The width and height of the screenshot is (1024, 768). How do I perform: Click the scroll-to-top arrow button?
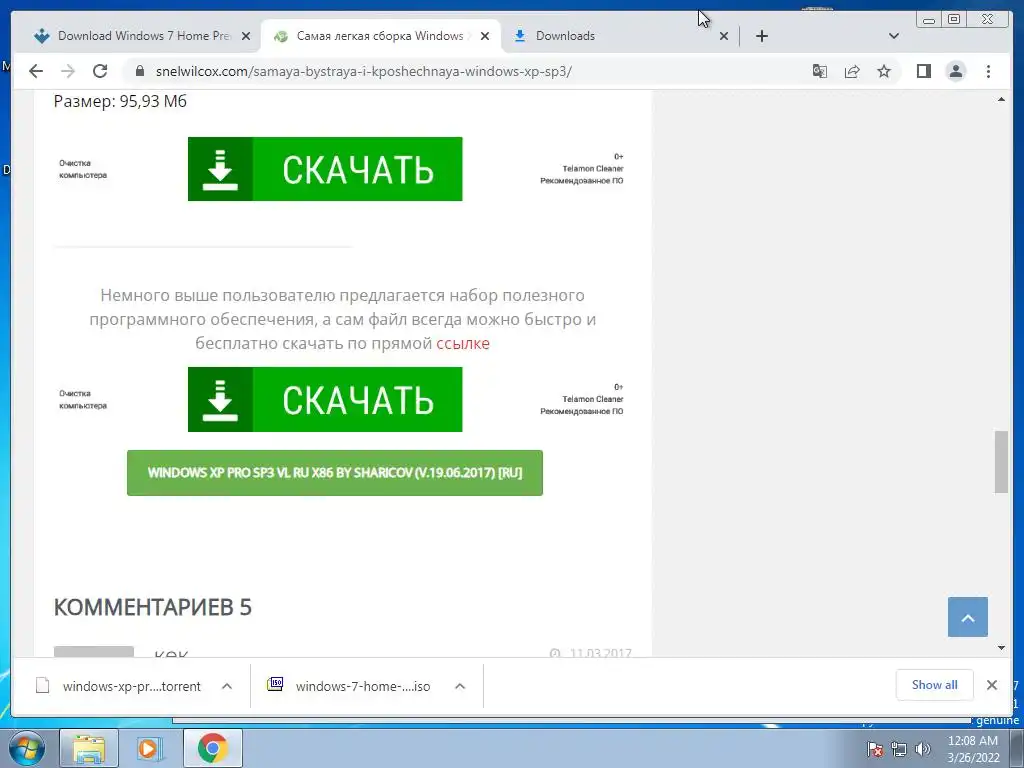click(968, 617)
